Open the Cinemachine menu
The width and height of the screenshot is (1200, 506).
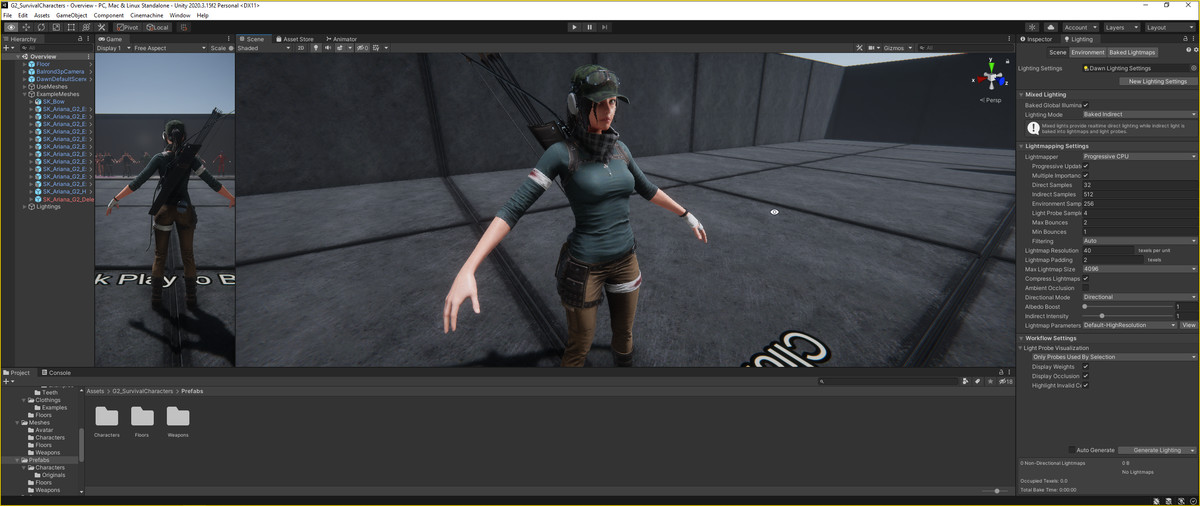(x=148, y=15)
